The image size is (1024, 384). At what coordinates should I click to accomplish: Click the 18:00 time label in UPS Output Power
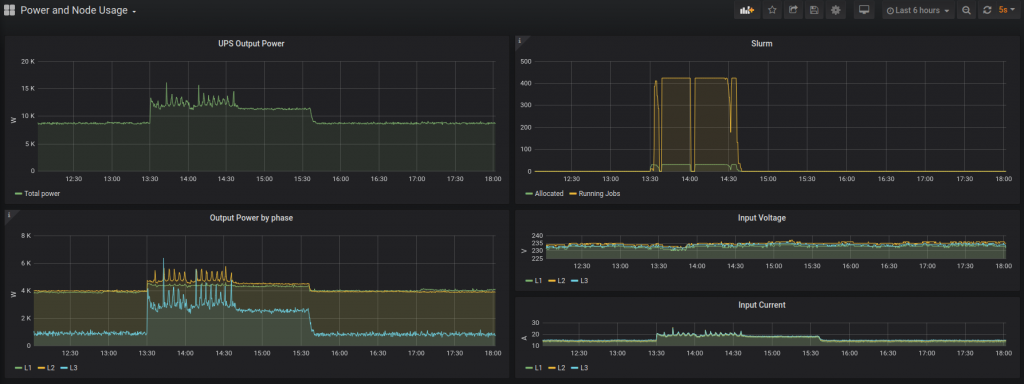493,179
